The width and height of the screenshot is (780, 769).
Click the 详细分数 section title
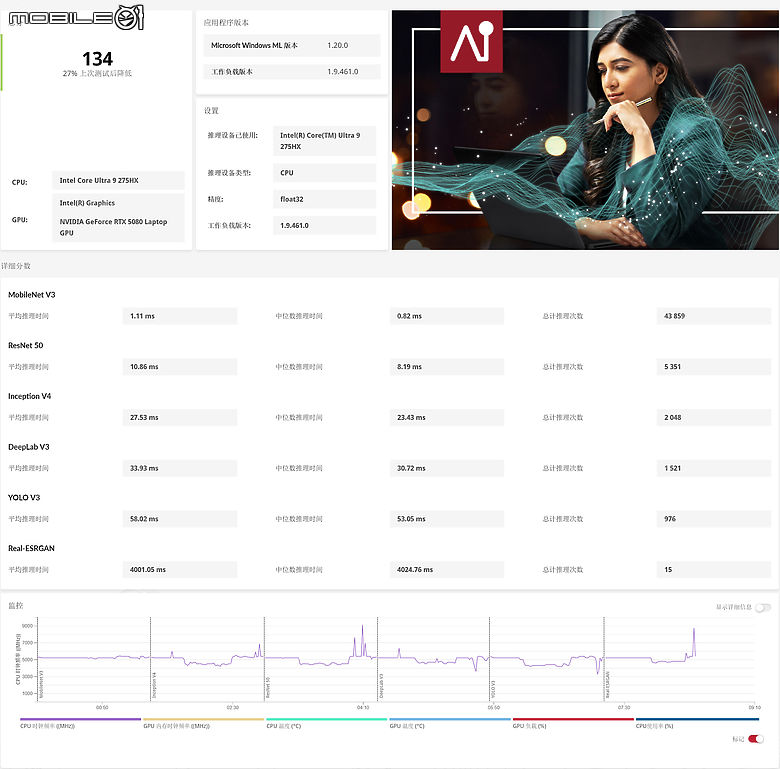pos(16,266)
